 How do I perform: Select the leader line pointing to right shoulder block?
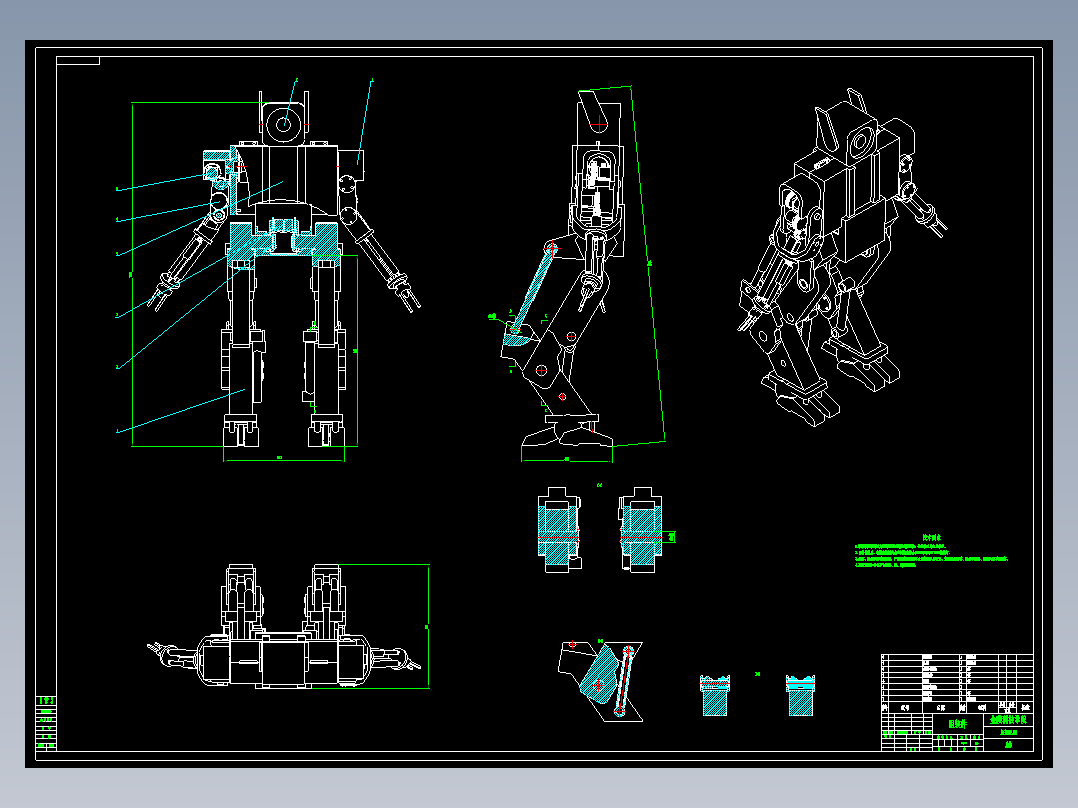(365, 122)
